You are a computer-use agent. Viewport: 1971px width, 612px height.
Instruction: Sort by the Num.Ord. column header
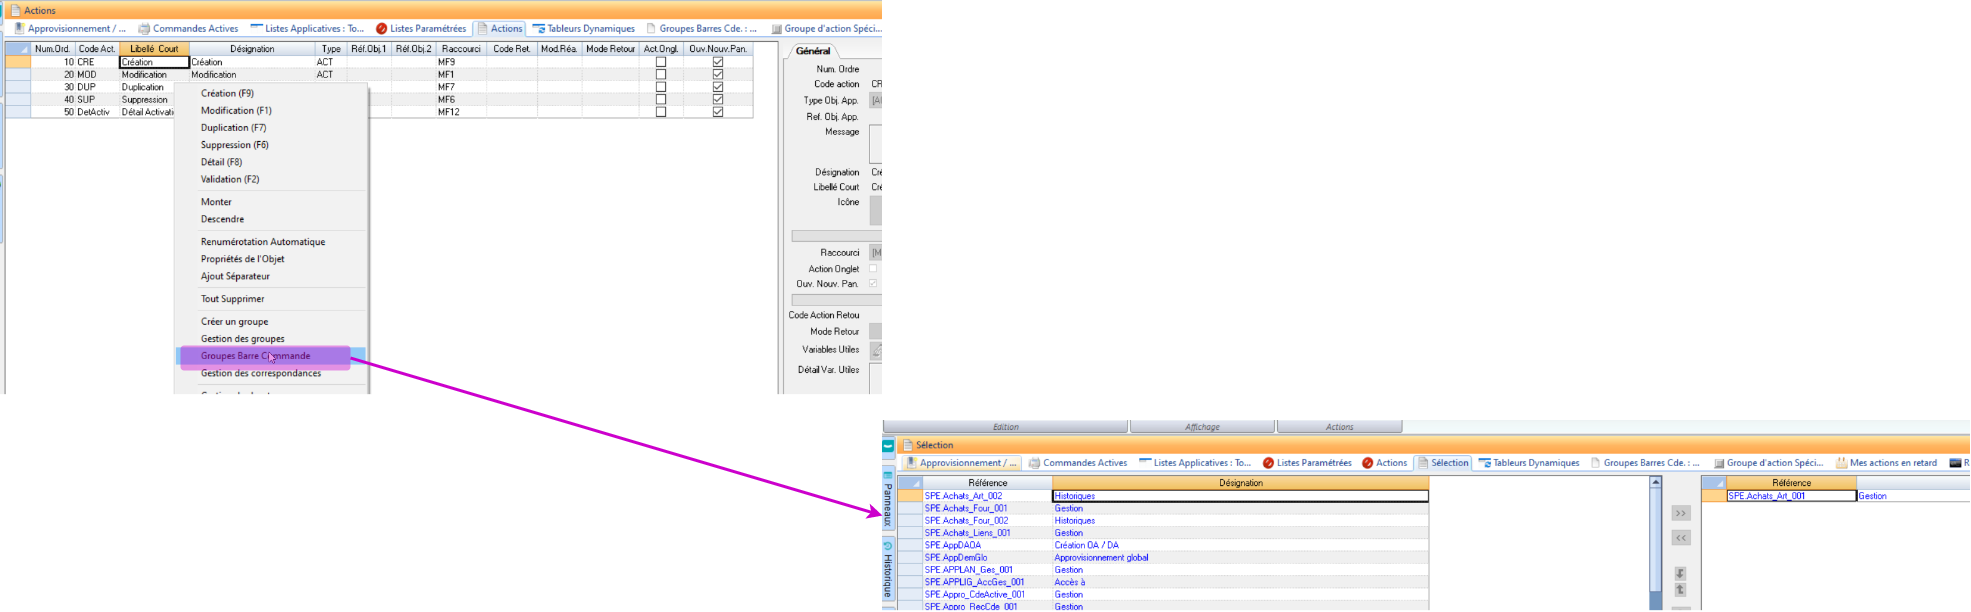click(x=52, y=49)
